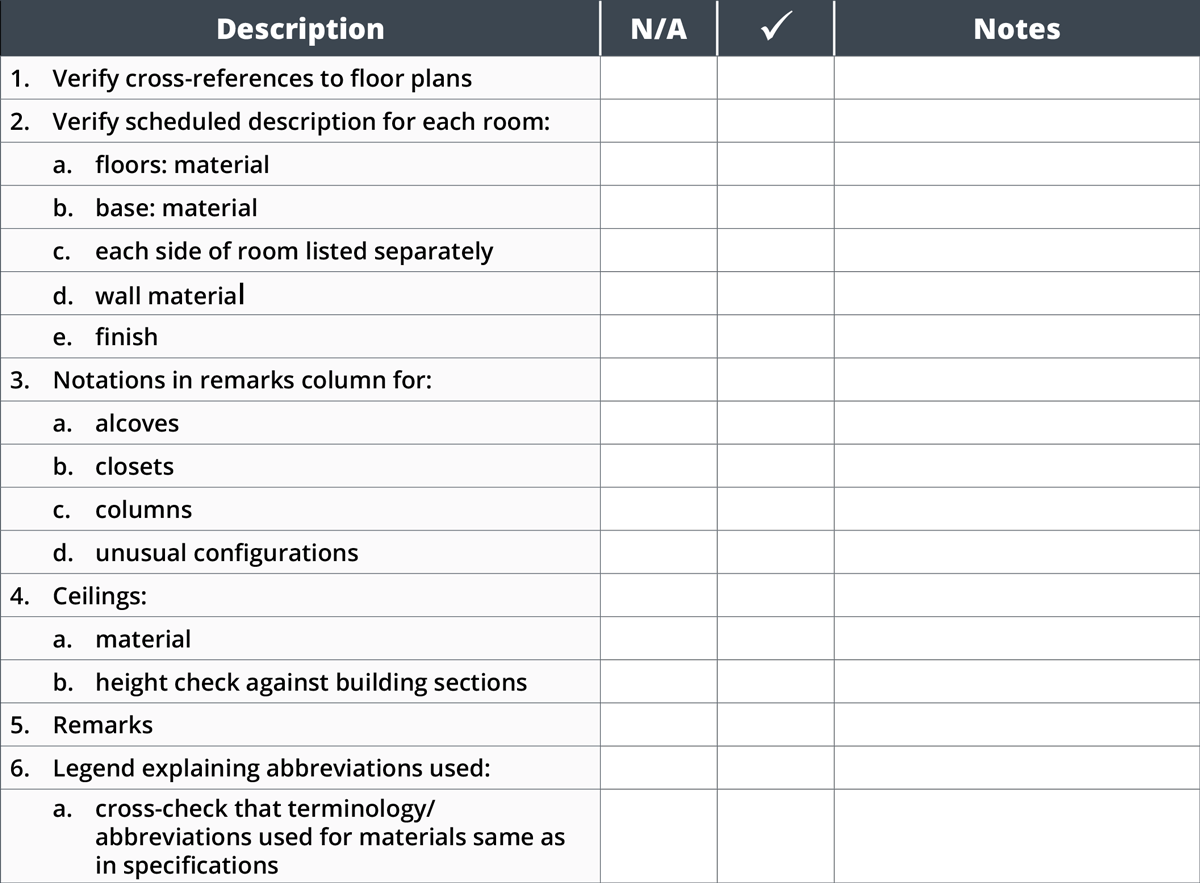Click the Notes cell for 'Verify cross-references to floor plans'
Screen dimensions: 1200x883
point(1016,78)
